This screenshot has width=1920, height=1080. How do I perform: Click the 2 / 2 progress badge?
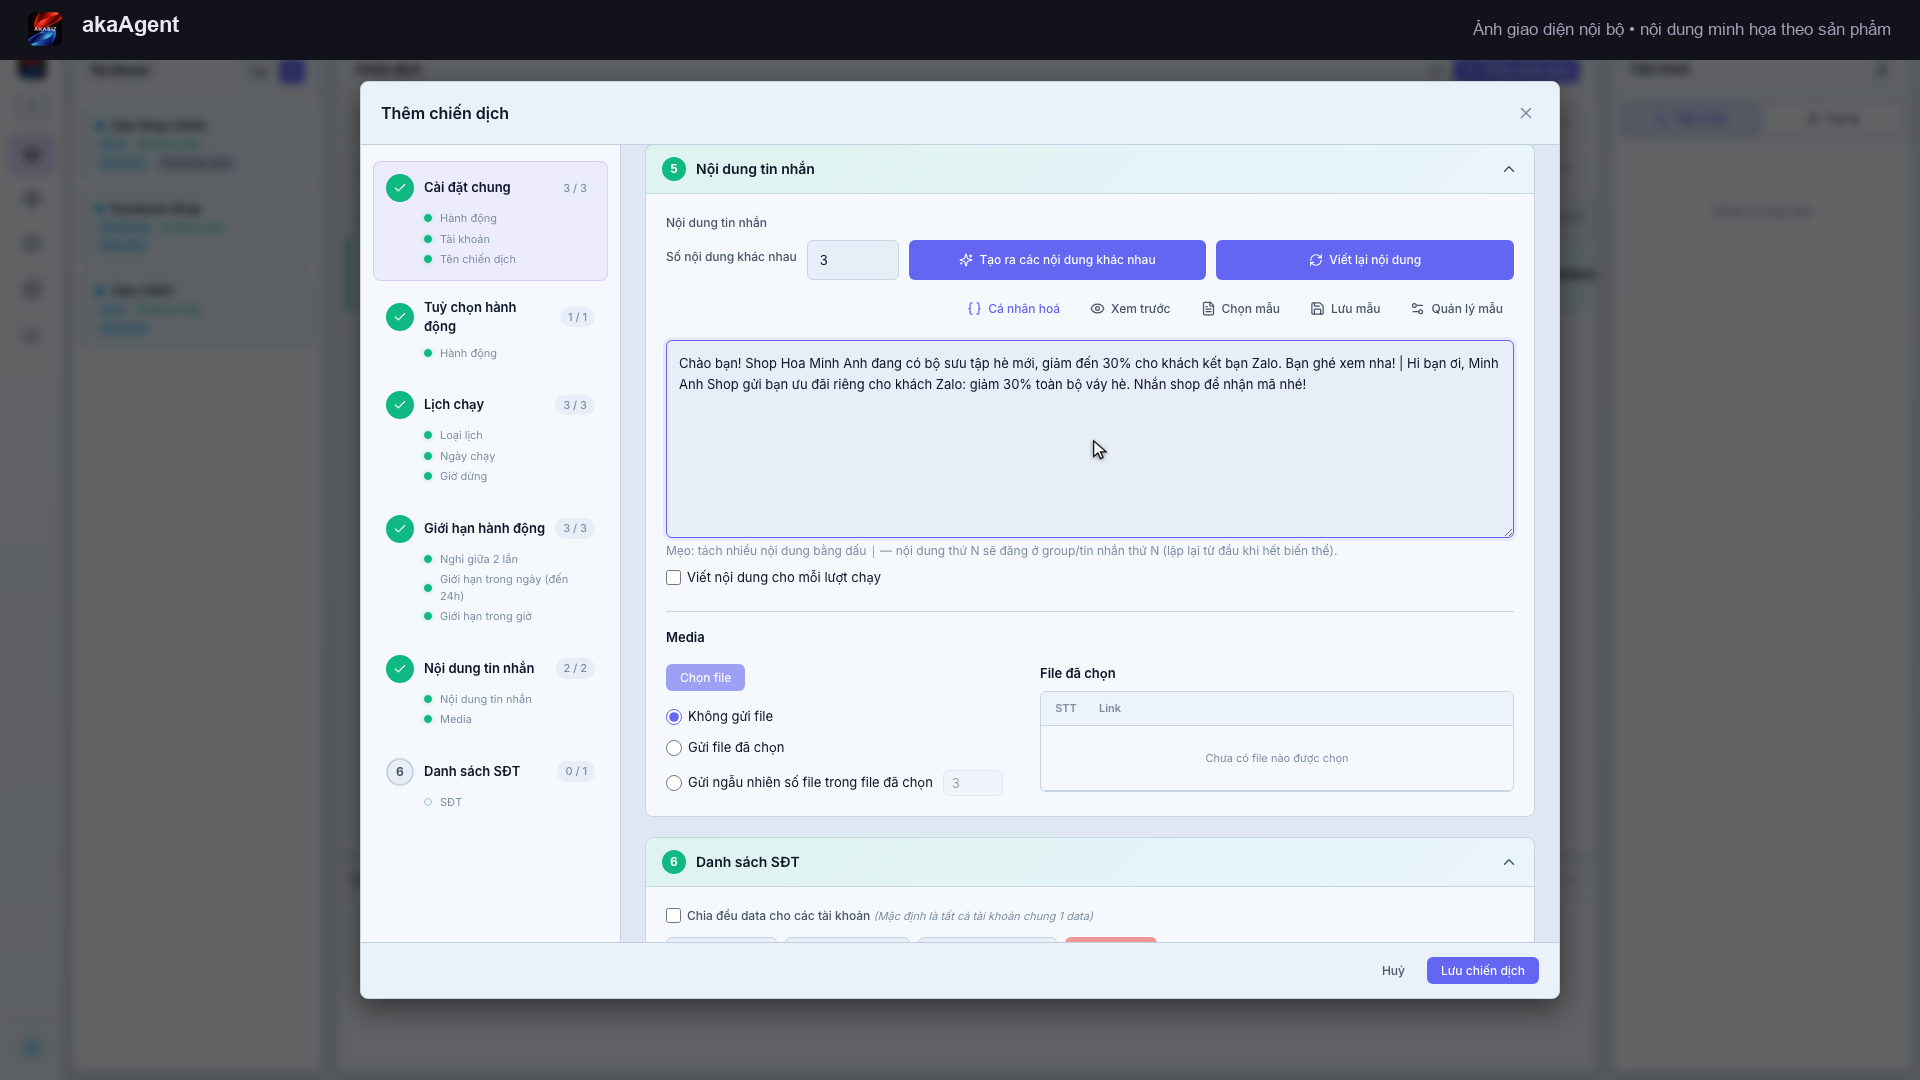click(x=575, y=669)
